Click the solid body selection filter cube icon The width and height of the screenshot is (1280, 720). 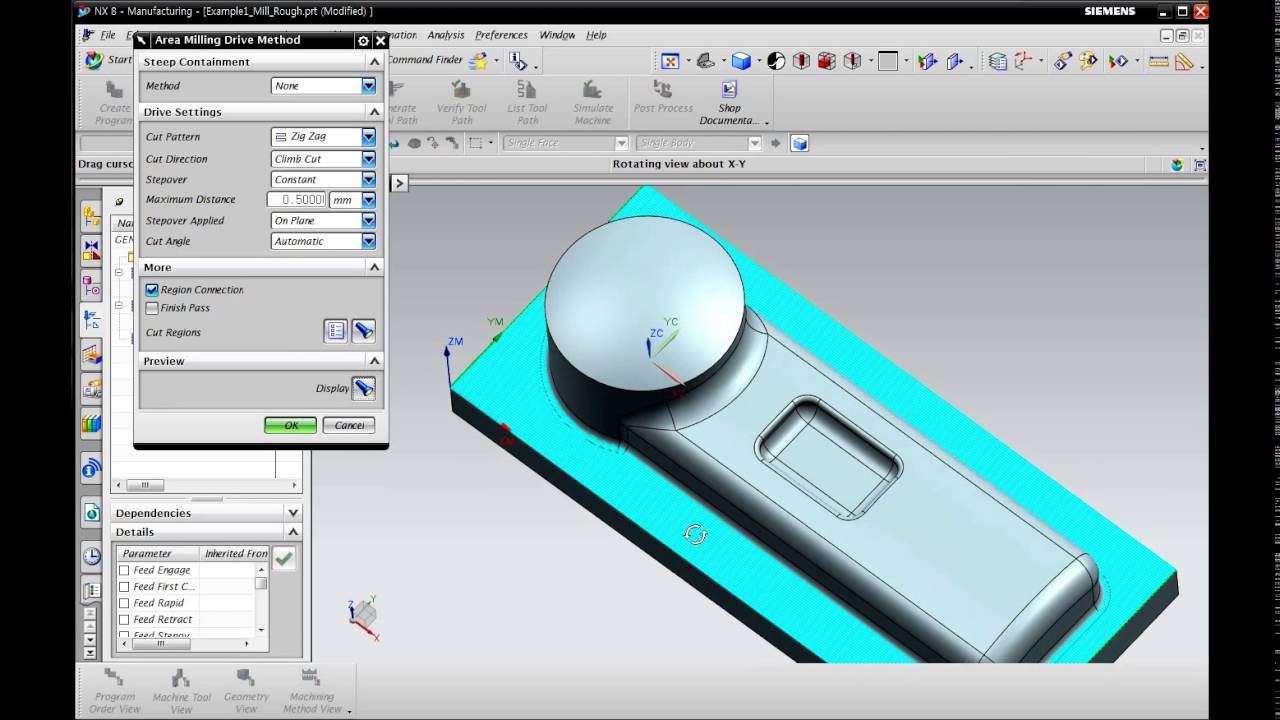click(x=799, y=143)
